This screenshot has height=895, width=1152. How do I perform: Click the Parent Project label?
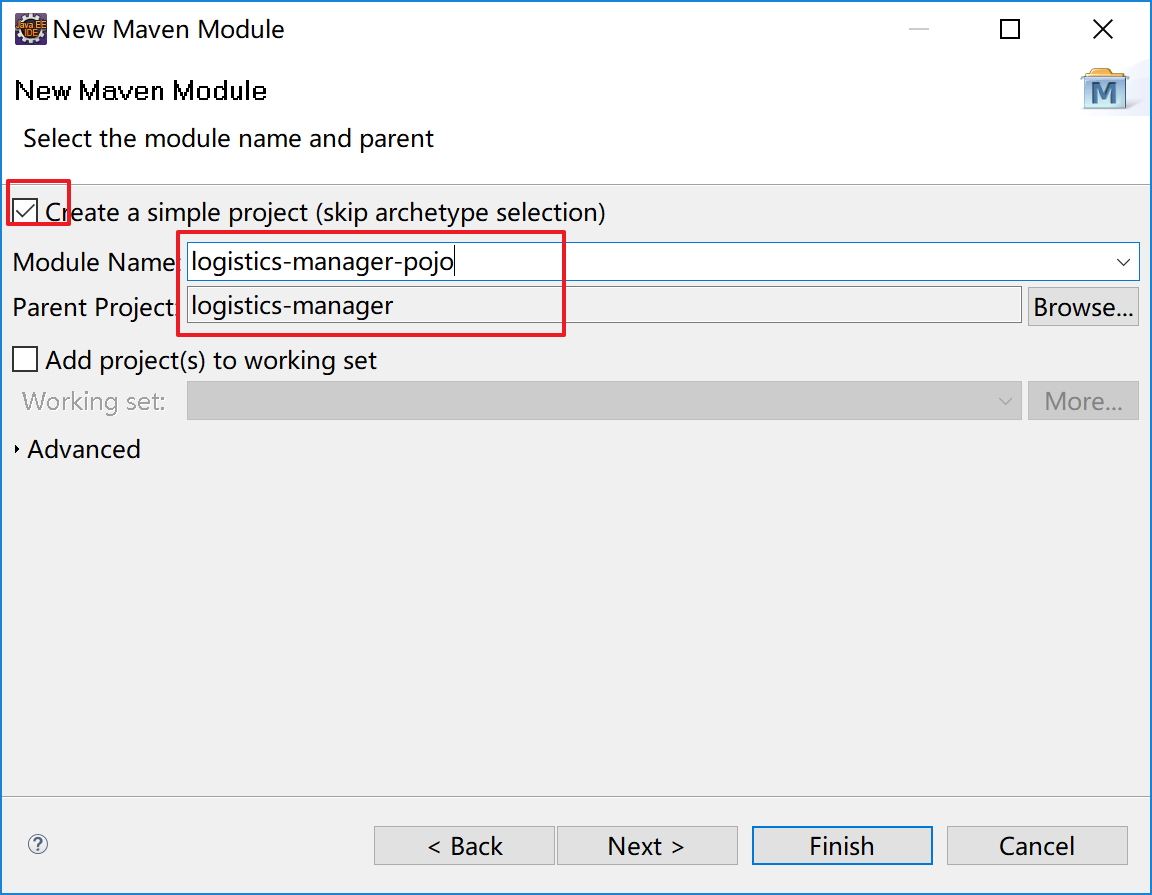[x=95, y=307]
